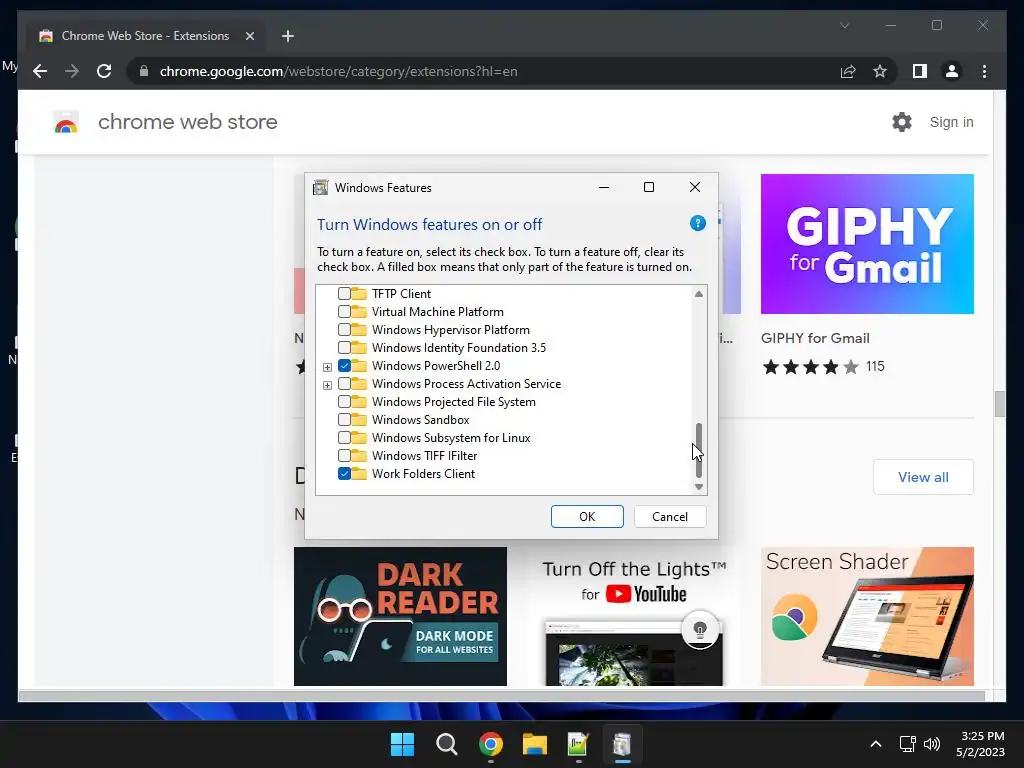Click the chrome web store heading text
Viewport: 1024px width, 768px height.
(187, 122)
